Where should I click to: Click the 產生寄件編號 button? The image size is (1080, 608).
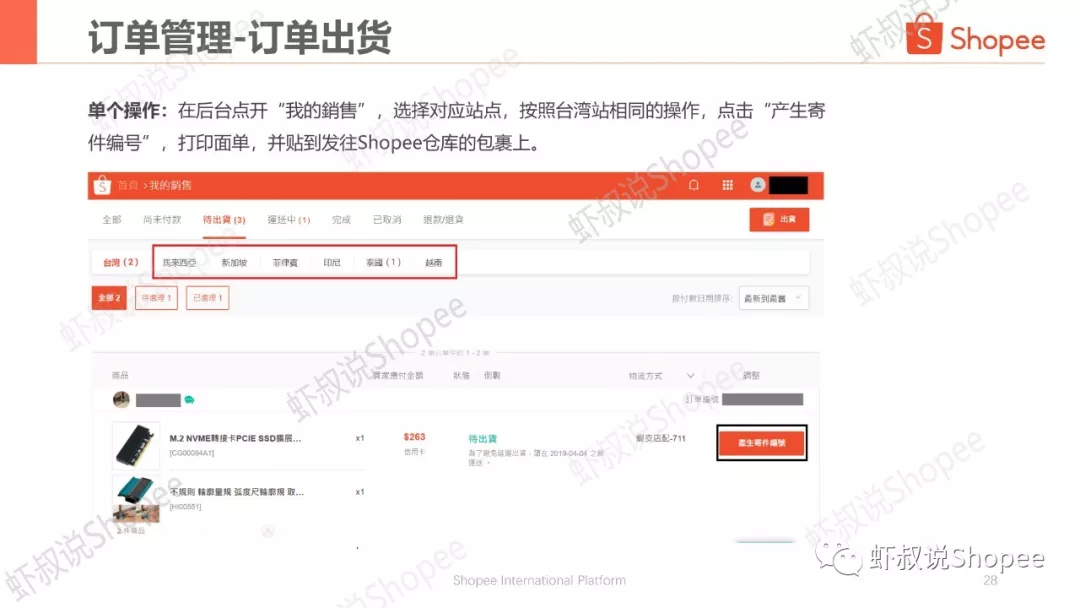tap(761, 443)
